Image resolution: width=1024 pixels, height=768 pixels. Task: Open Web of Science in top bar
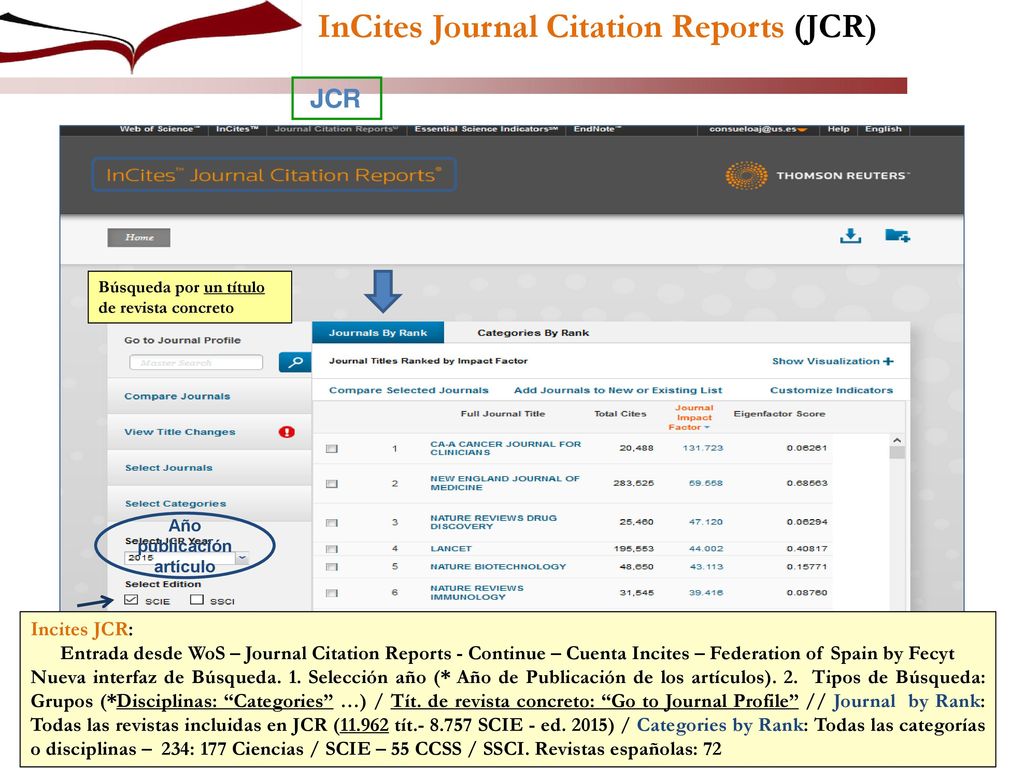[x=157, y=129]
